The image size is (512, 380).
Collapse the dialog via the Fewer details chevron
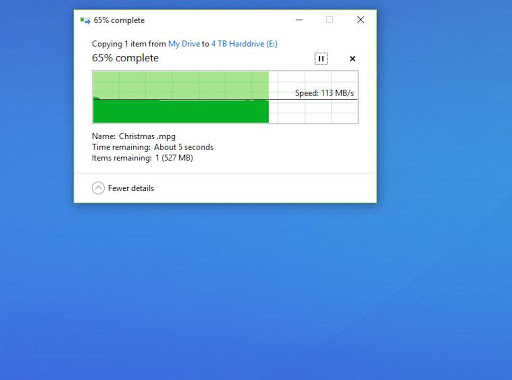(98, 188)
